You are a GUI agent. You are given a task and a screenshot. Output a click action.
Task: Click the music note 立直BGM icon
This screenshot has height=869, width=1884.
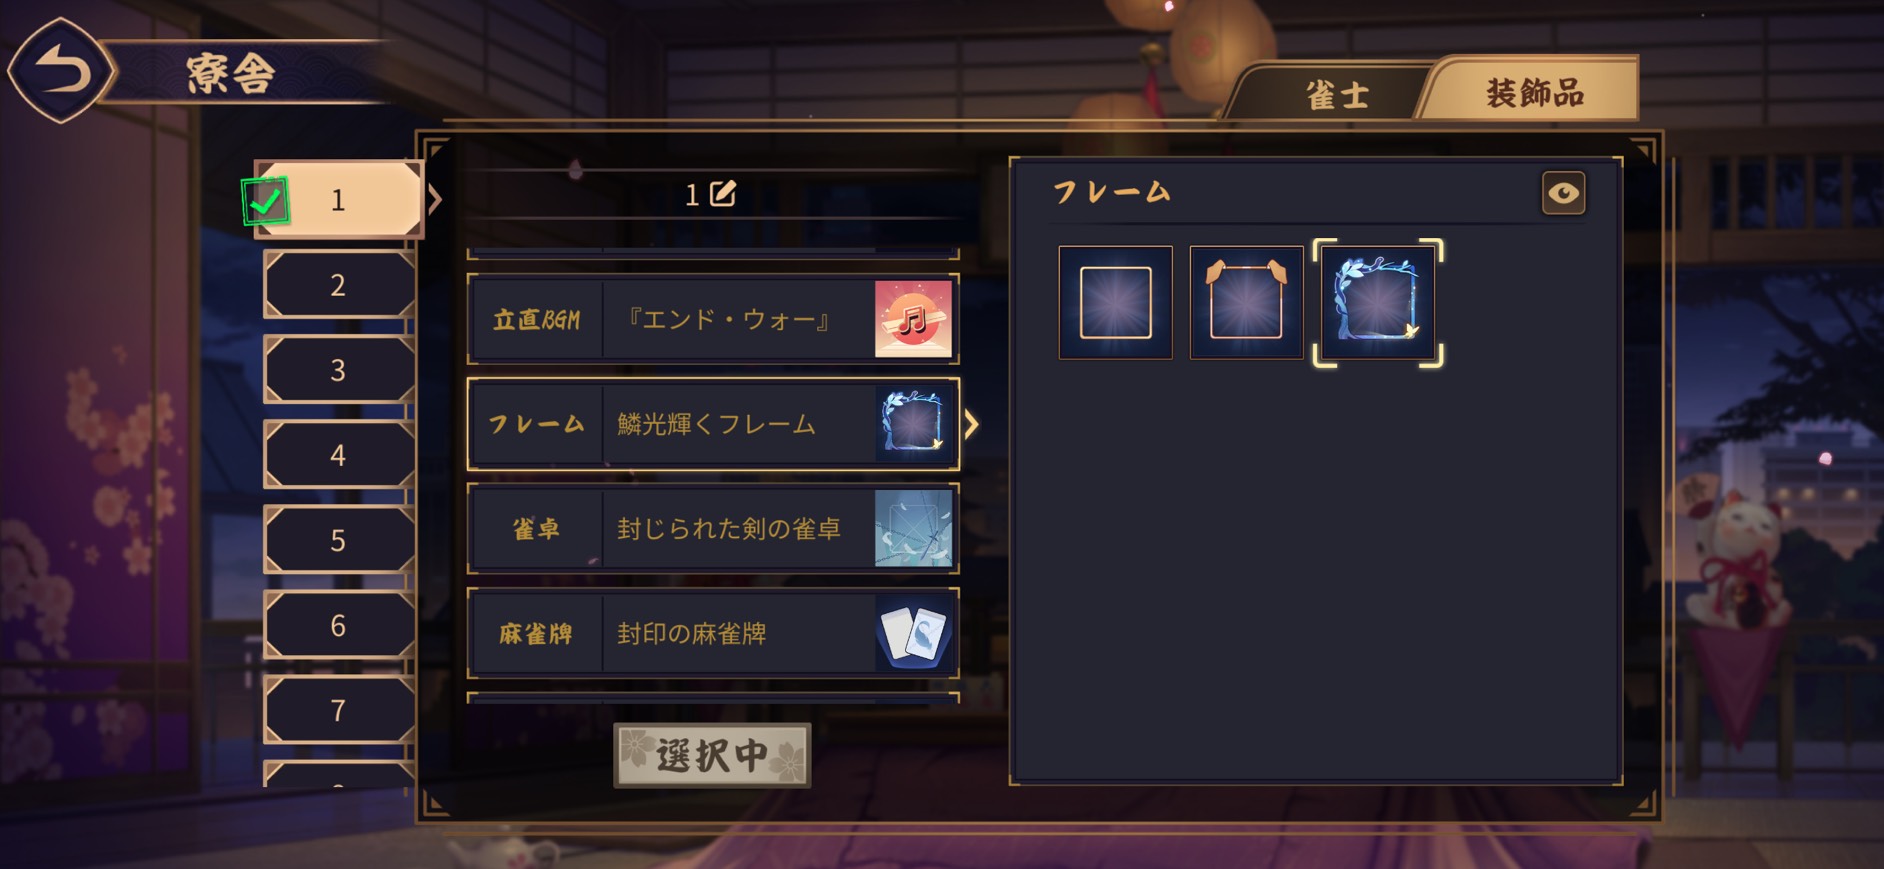913,319
